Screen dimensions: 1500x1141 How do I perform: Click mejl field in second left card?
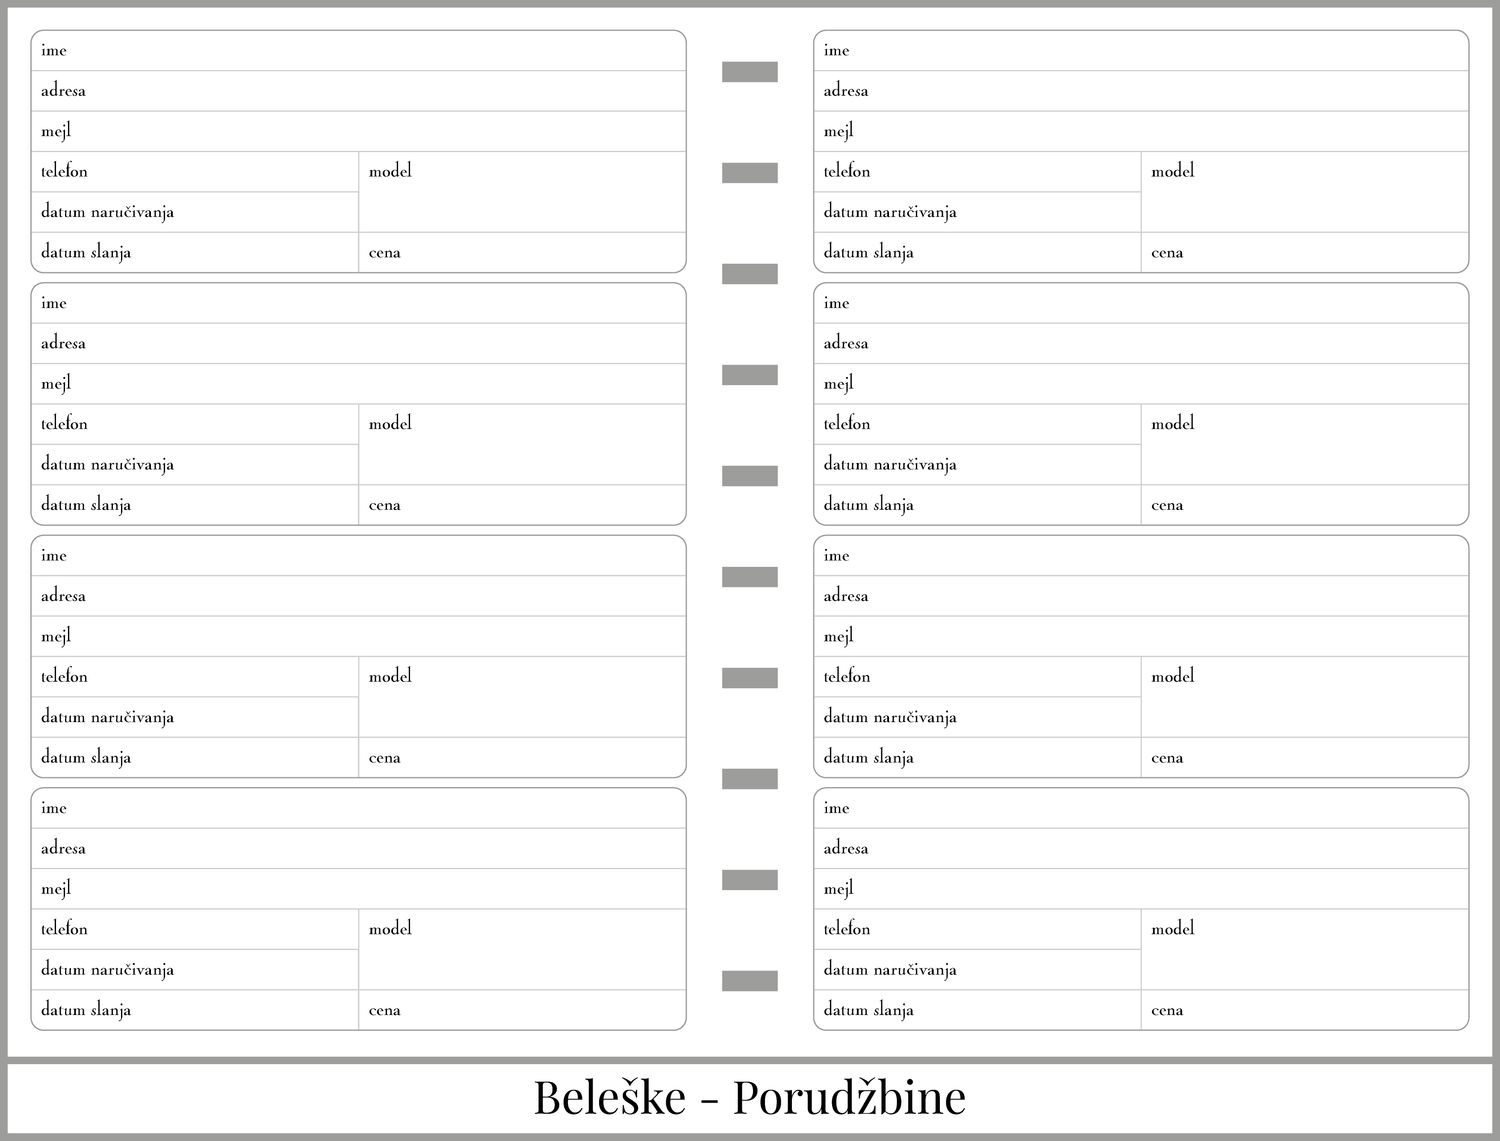[358, 384]
